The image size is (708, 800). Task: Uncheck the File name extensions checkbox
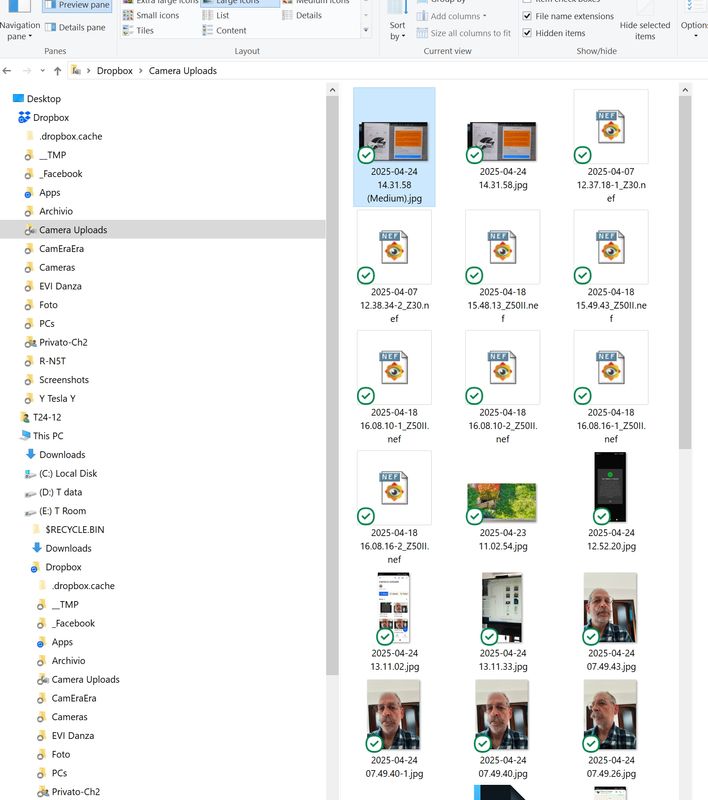[x=528, y=16]
